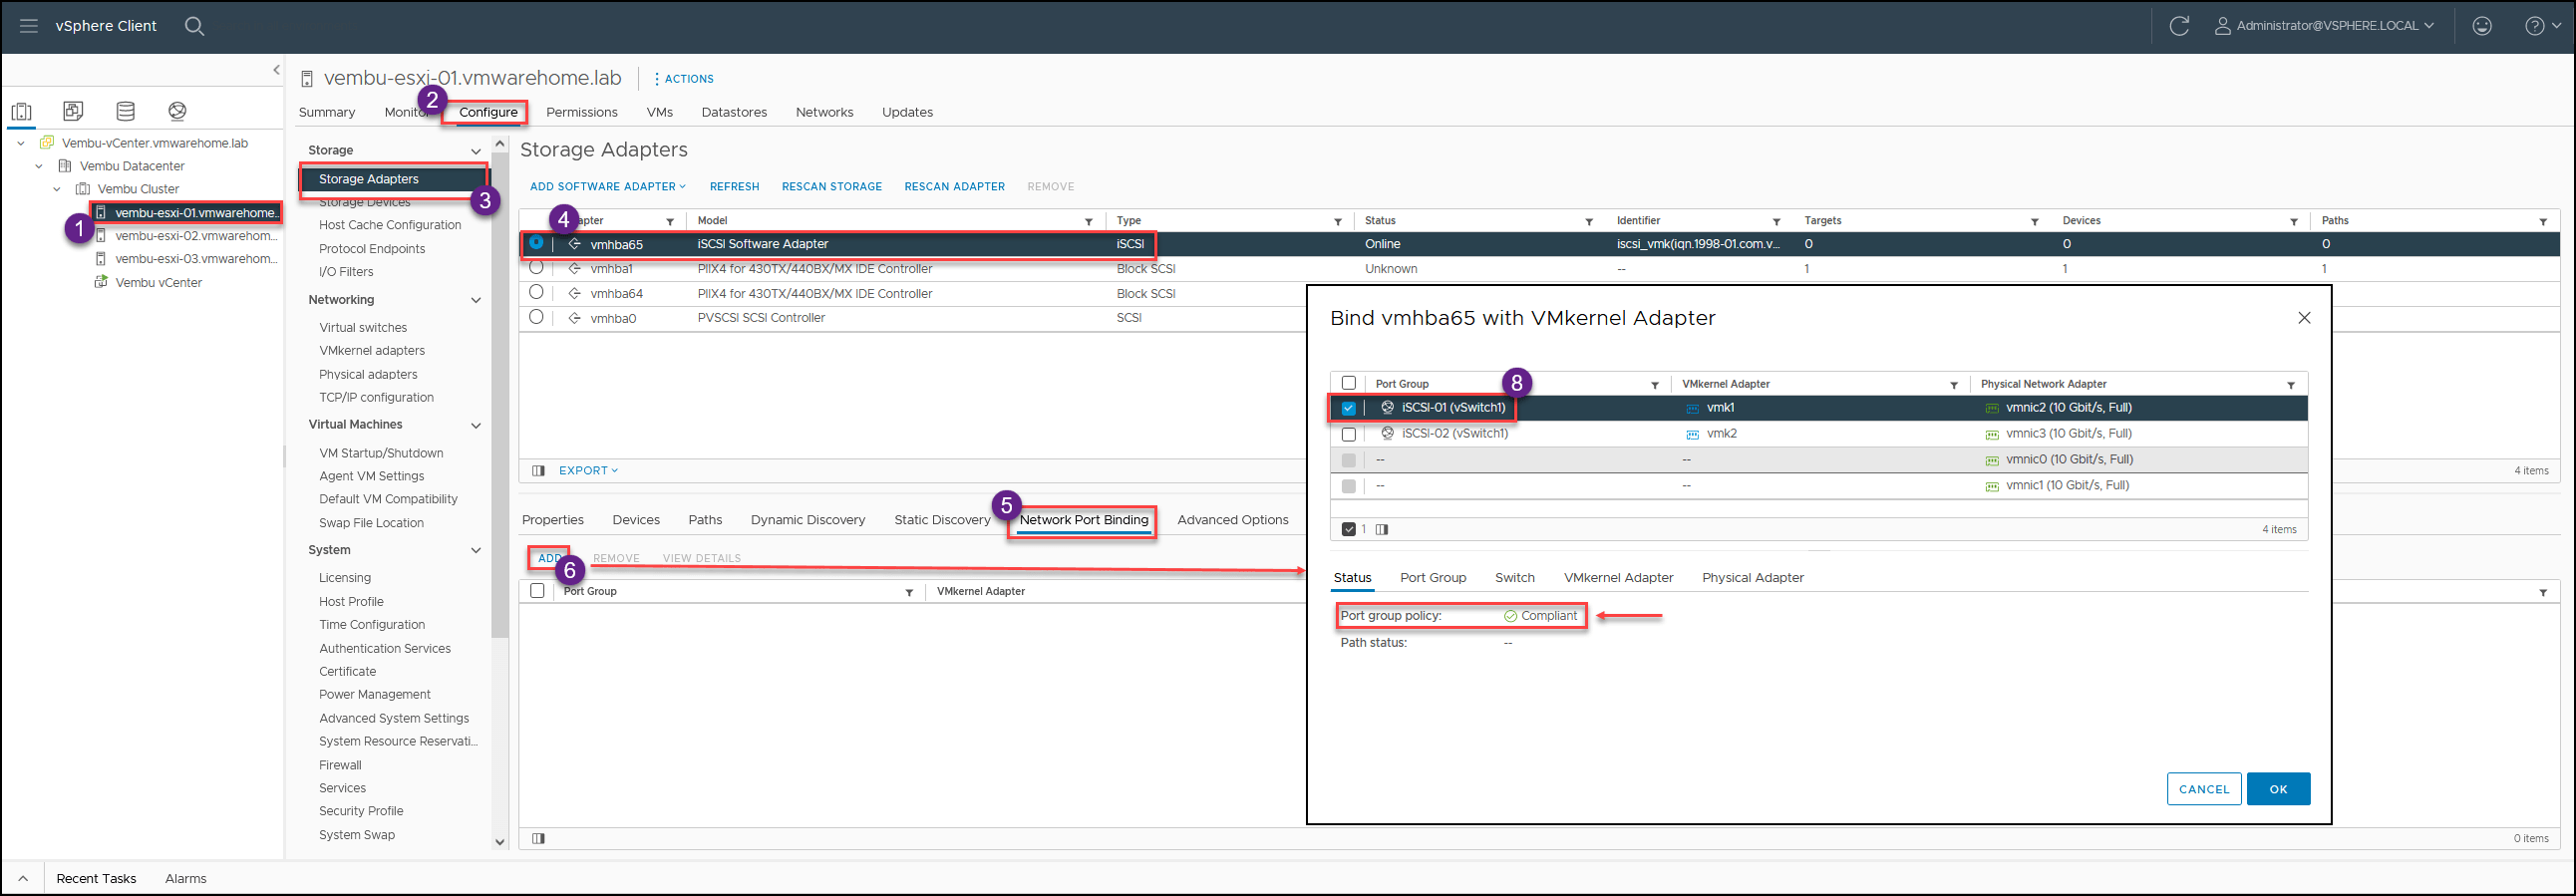The height and width of the screenshot is (896, 2576).
Task: Click CANCEL in the bind dialog
Action: pyautogui.click(x=2204, y=789)
